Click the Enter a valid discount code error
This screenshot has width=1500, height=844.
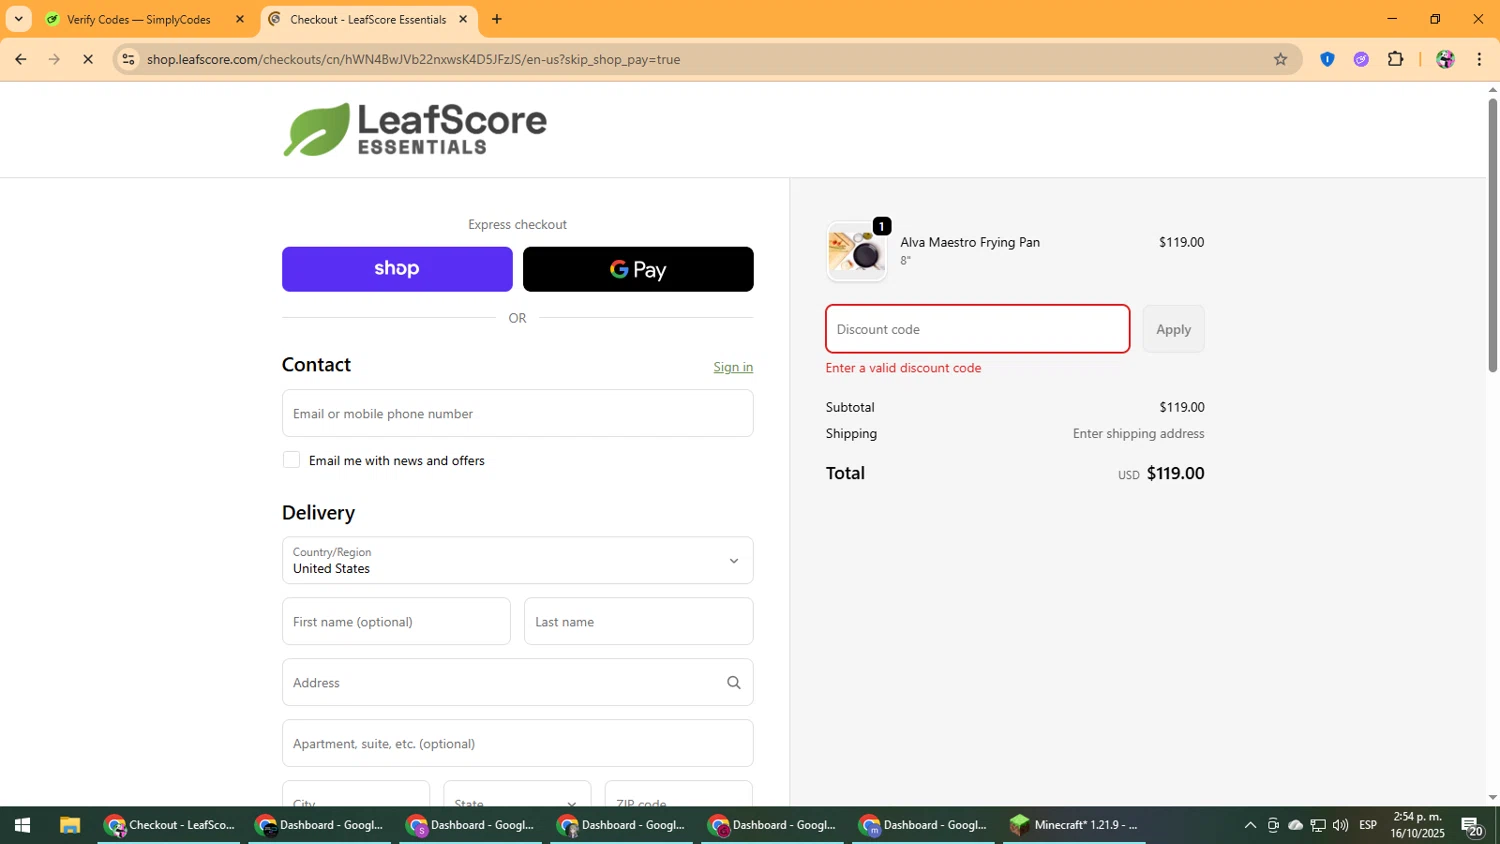903,368
